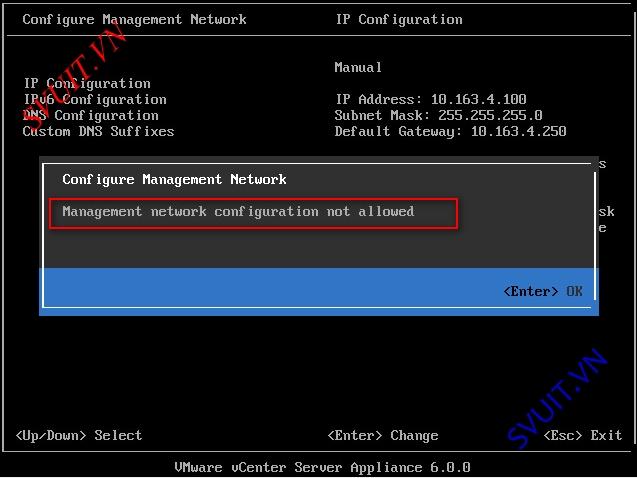Select Custom DNS Suffixes menu entry

[x=98, y=132]
